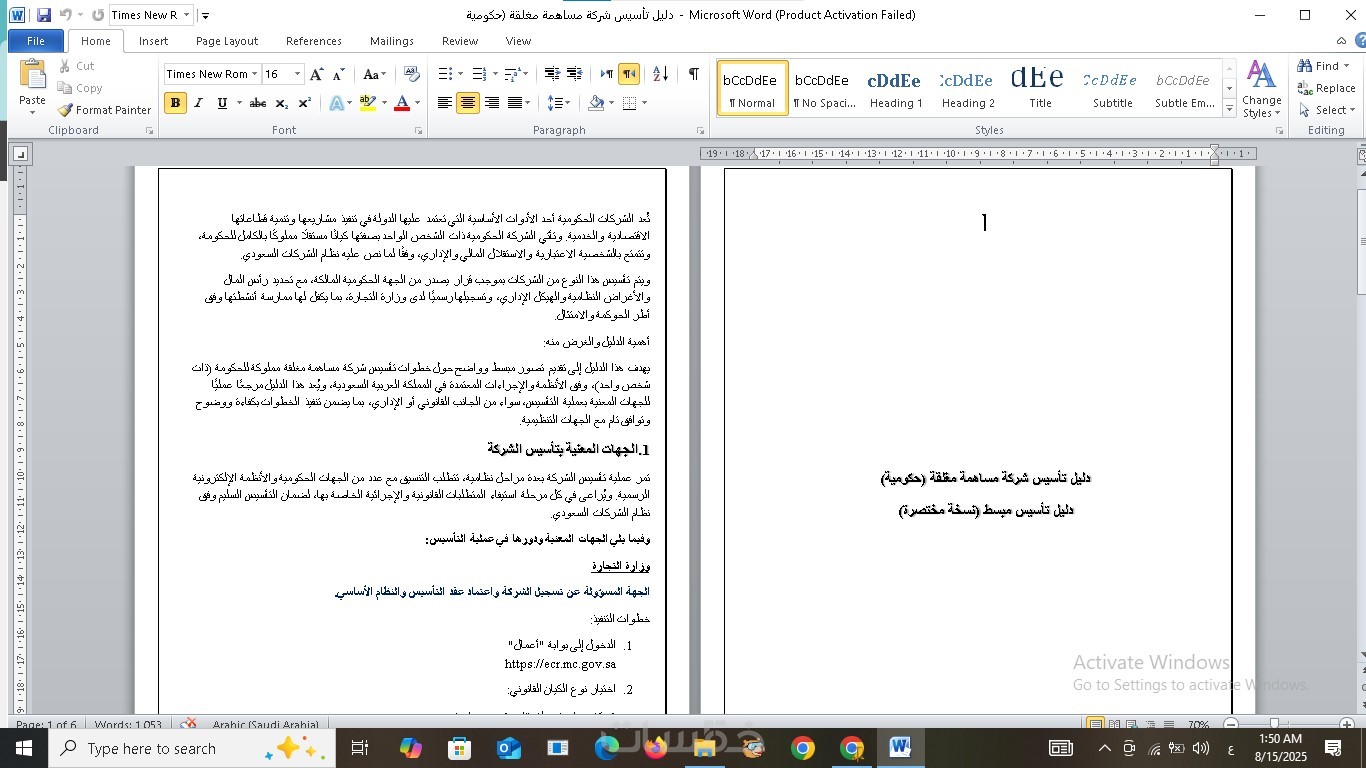Open the bullets list dropdown arrow
The height and width of the screenshot is (768, 1366).
(459, 74)
